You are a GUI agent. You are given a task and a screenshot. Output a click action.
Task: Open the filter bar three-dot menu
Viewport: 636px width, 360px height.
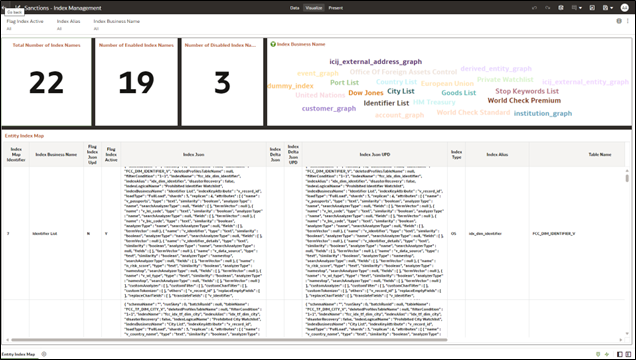[628, 21]
